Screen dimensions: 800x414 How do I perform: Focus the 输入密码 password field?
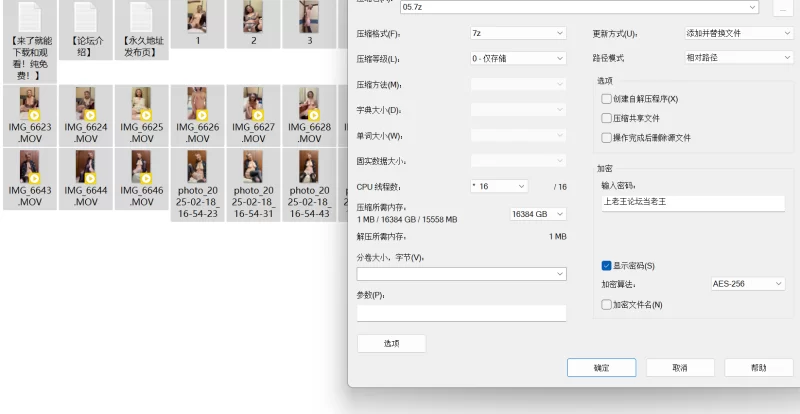point(693,203)
